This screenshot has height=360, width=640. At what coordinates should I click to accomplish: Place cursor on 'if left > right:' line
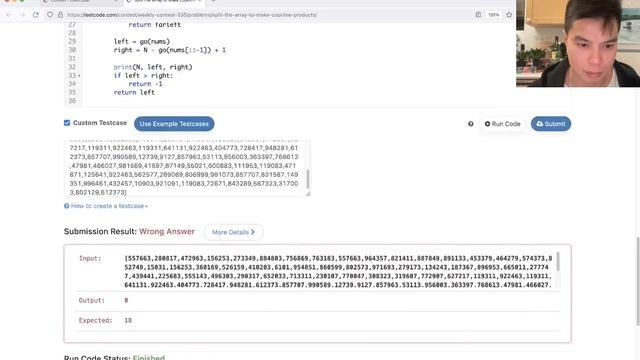tap(143, 76)
